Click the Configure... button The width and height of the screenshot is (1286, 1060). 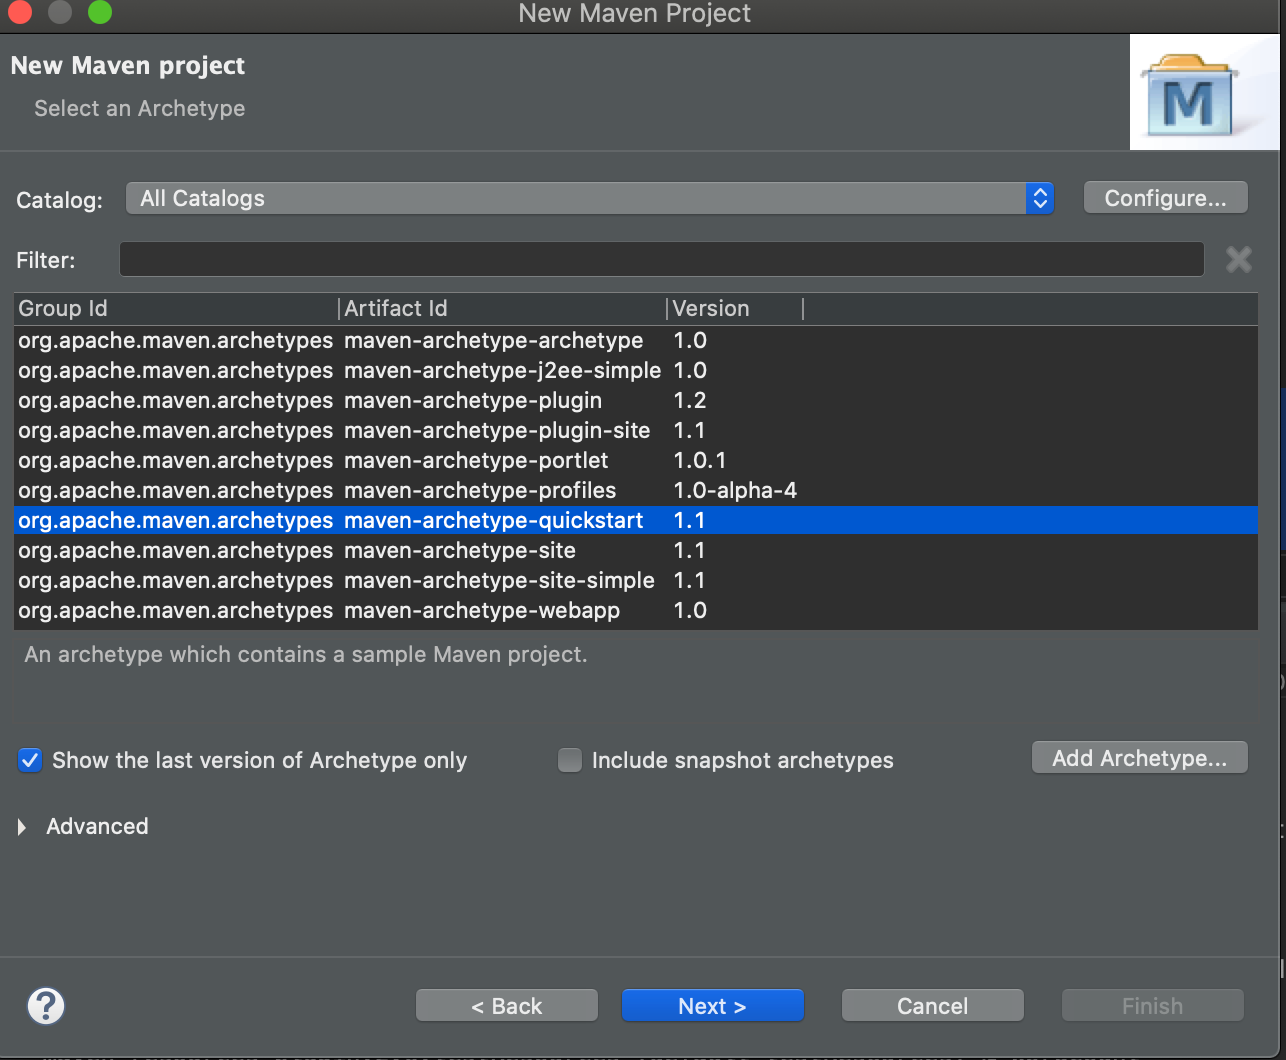1166,198
